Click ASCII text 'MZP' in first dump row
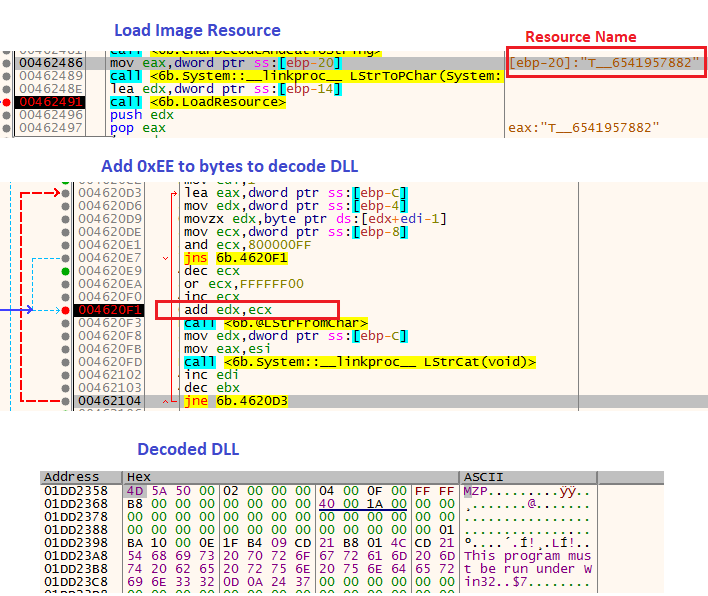Image resolution: width=708 pixels, height=596 pixels. pyautogui.click(x=475, y=491)
